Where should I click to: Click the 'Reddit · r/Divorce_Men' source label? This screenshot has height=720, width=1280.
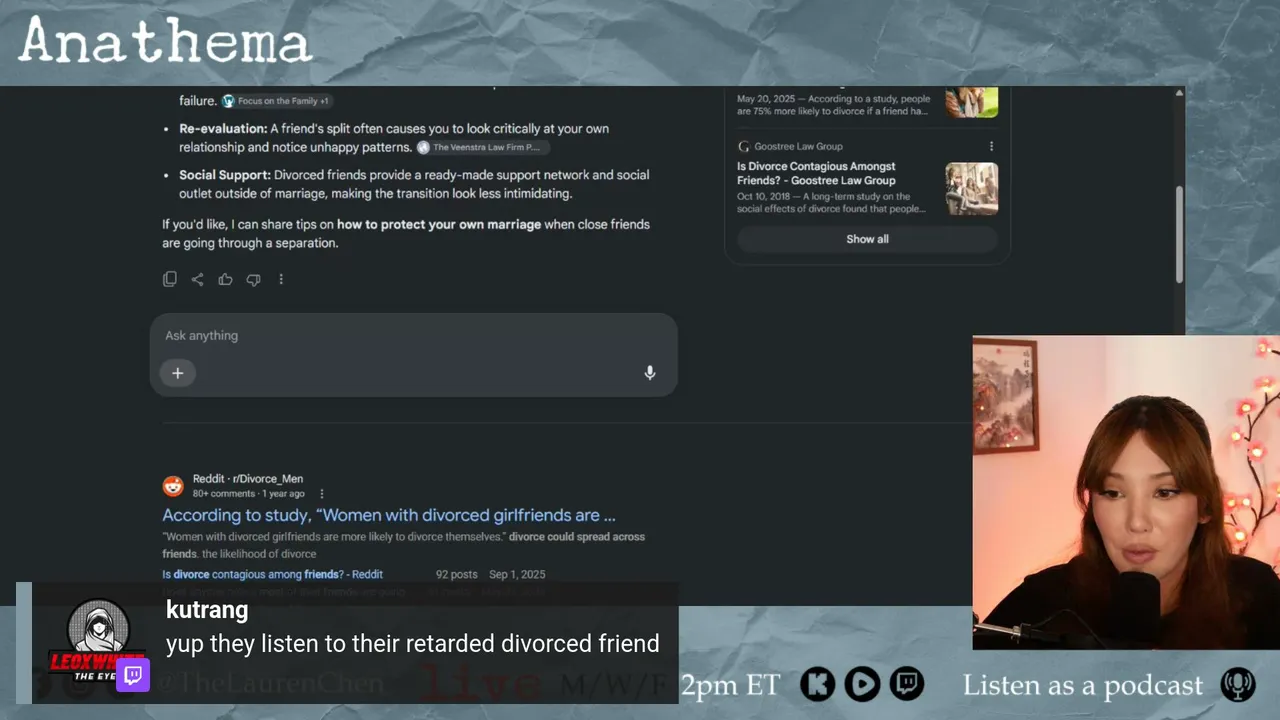point(248,479)
